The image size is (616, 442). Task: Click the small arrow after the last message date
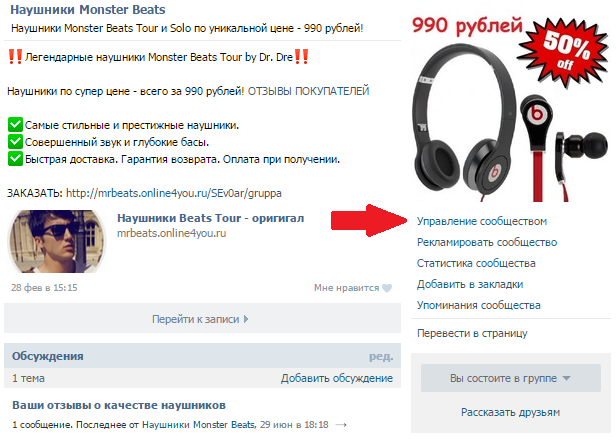pos(341,425)
